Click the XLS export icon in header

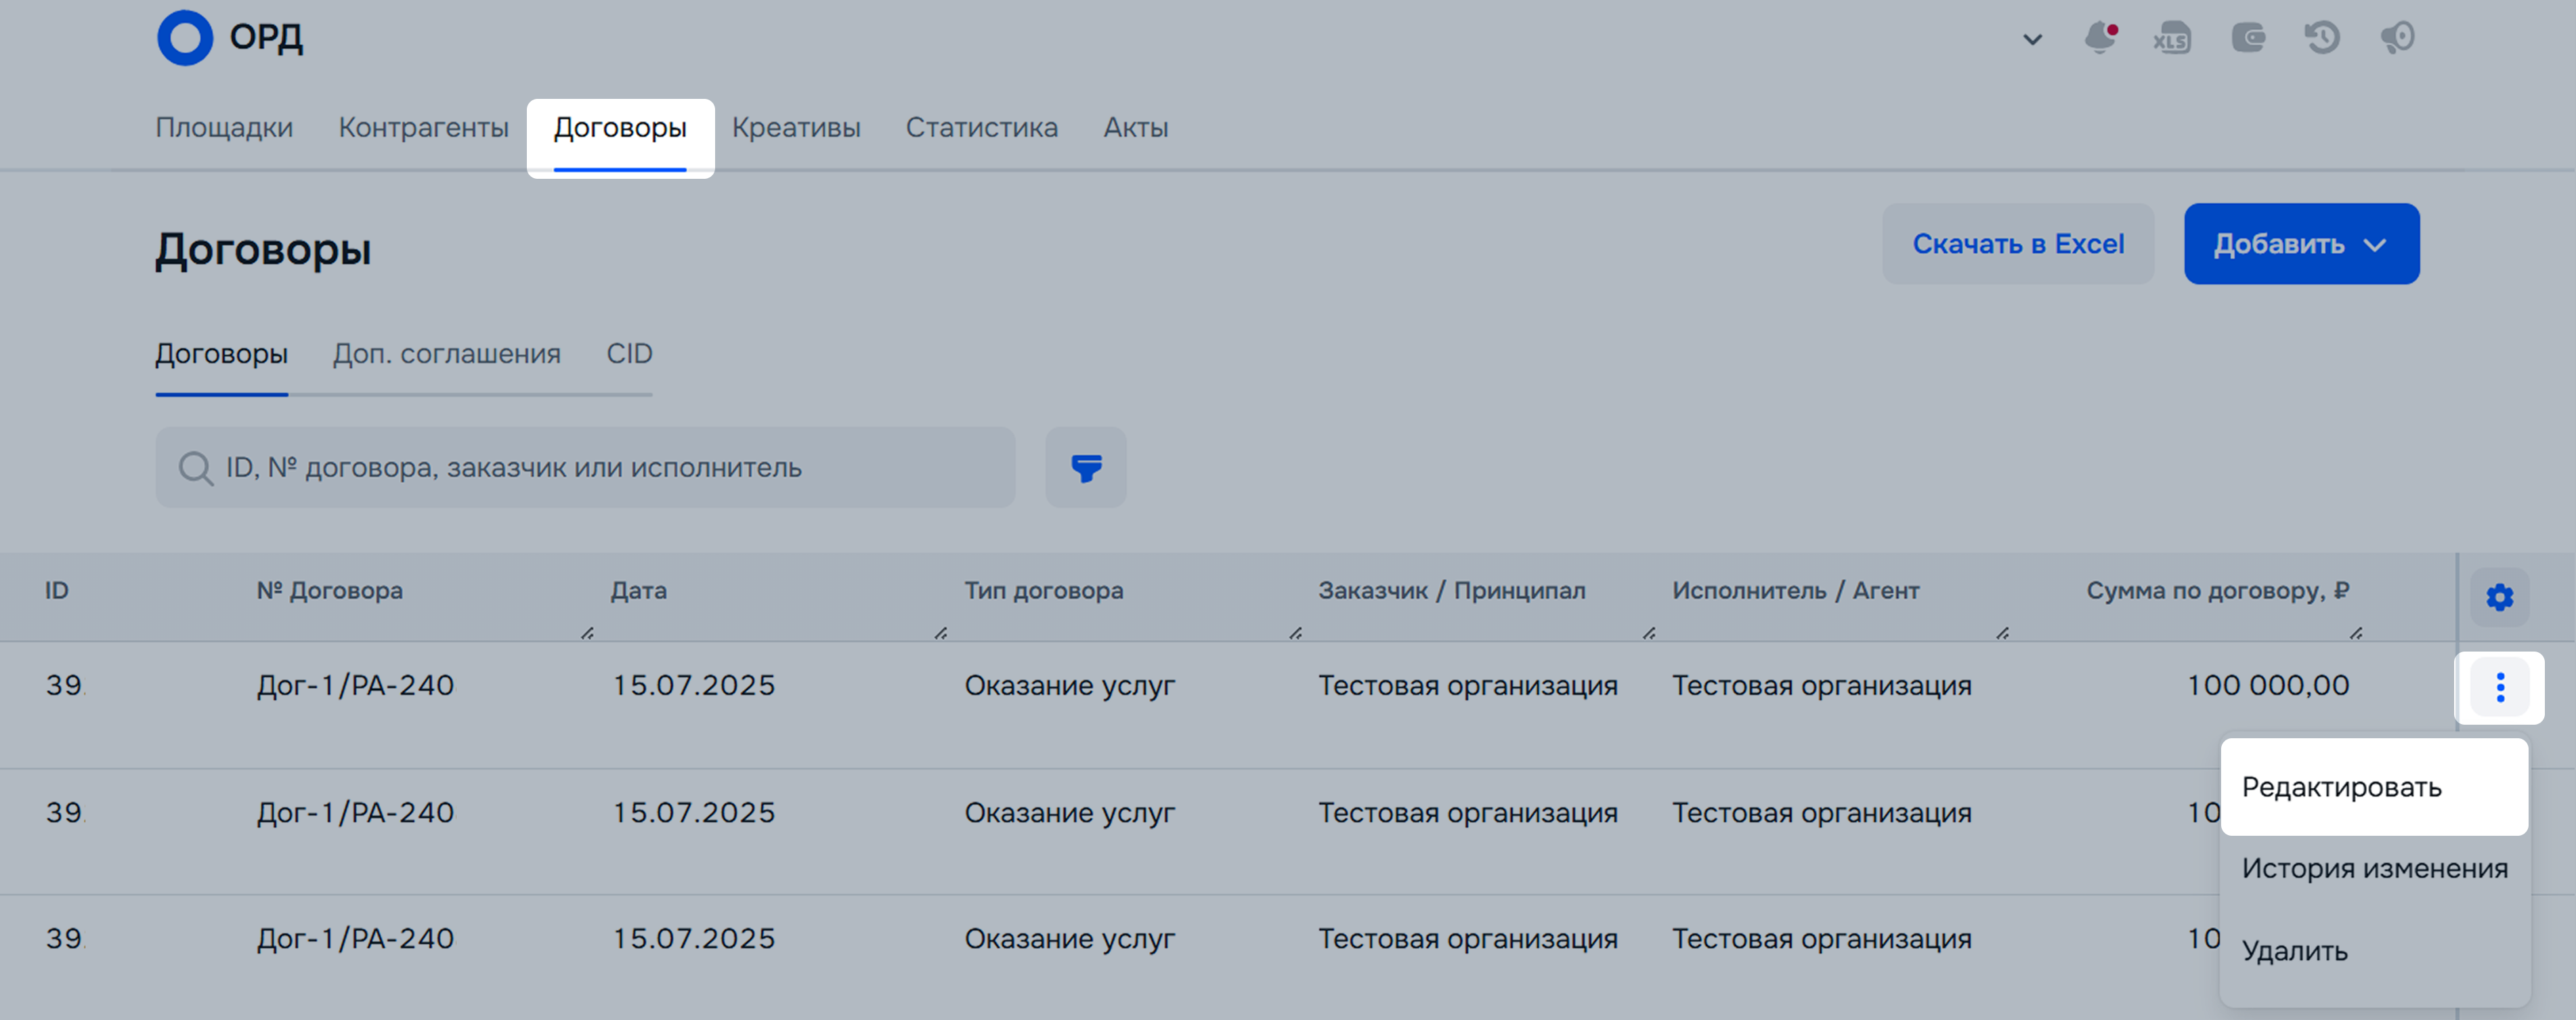2172,38
